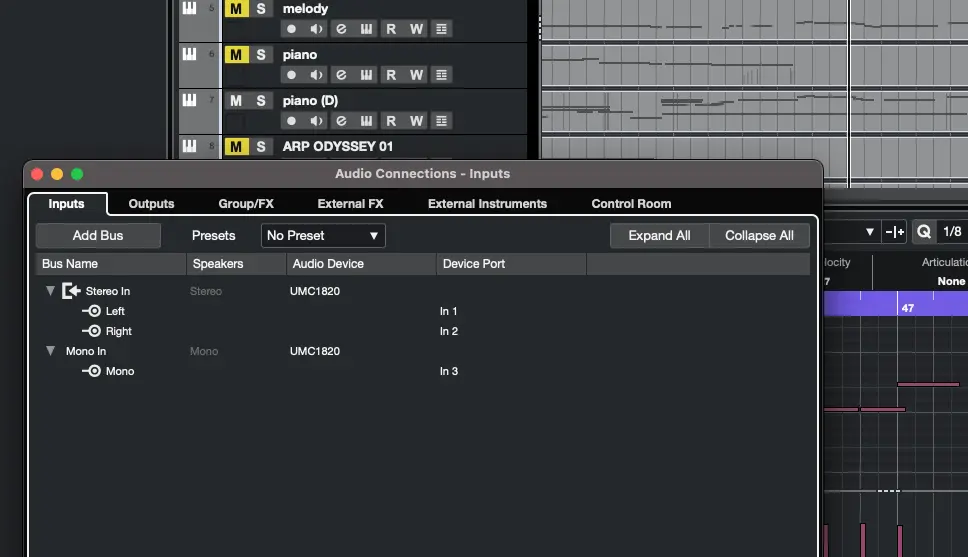Image resolution: width=968 pixels, height=557 pixels.
Task: Select the In 3 device port cell
Action: pos(449,371)
